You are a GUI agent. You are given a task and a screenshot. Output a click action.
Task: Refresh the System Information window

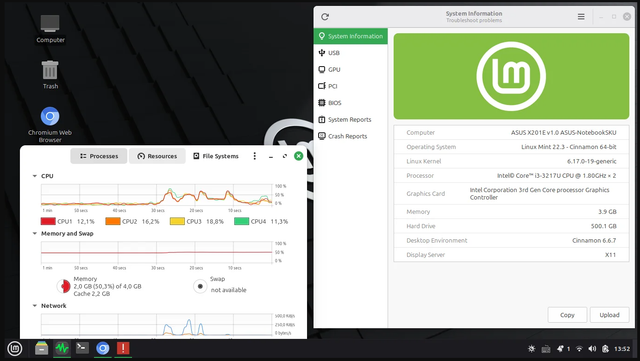click(x=325, y=17)
